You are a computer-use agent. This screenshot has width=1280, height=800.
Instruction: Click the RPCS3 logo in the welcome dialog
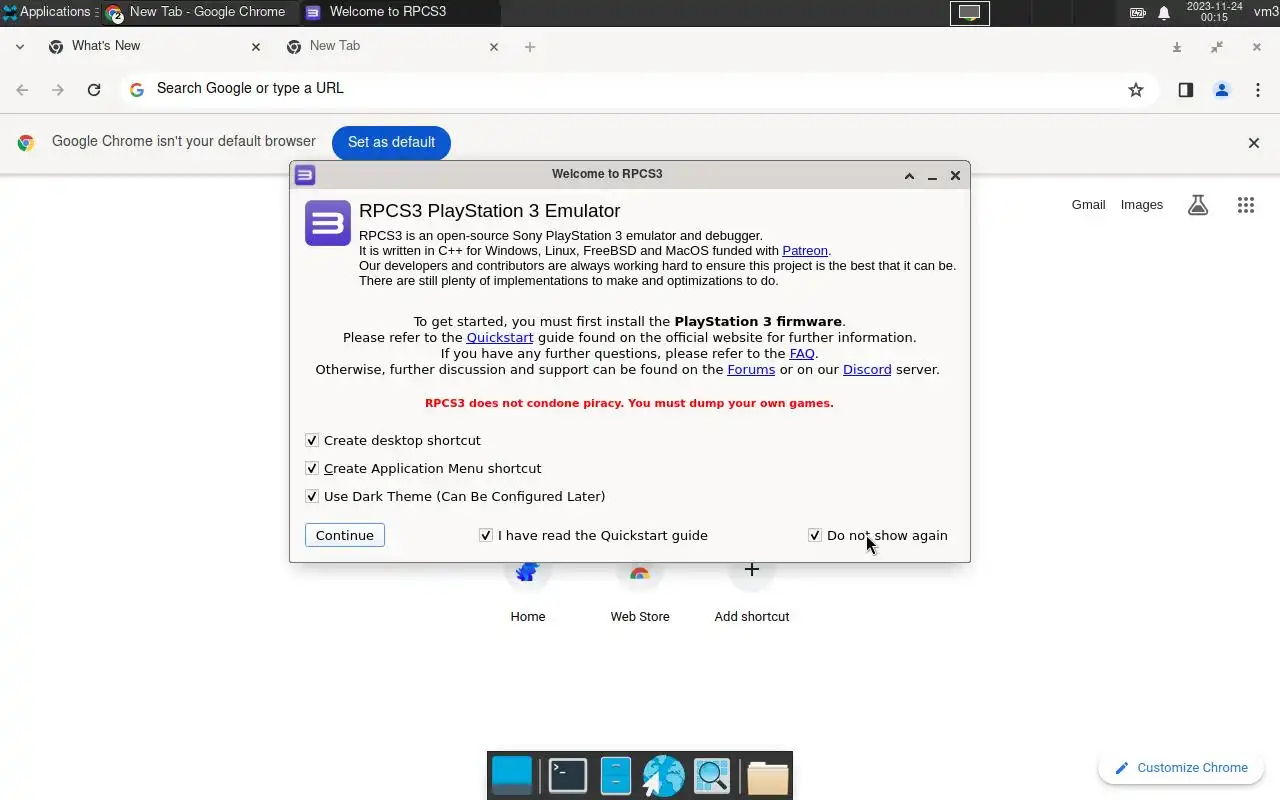pyautogui.click(x=327, y=222)
